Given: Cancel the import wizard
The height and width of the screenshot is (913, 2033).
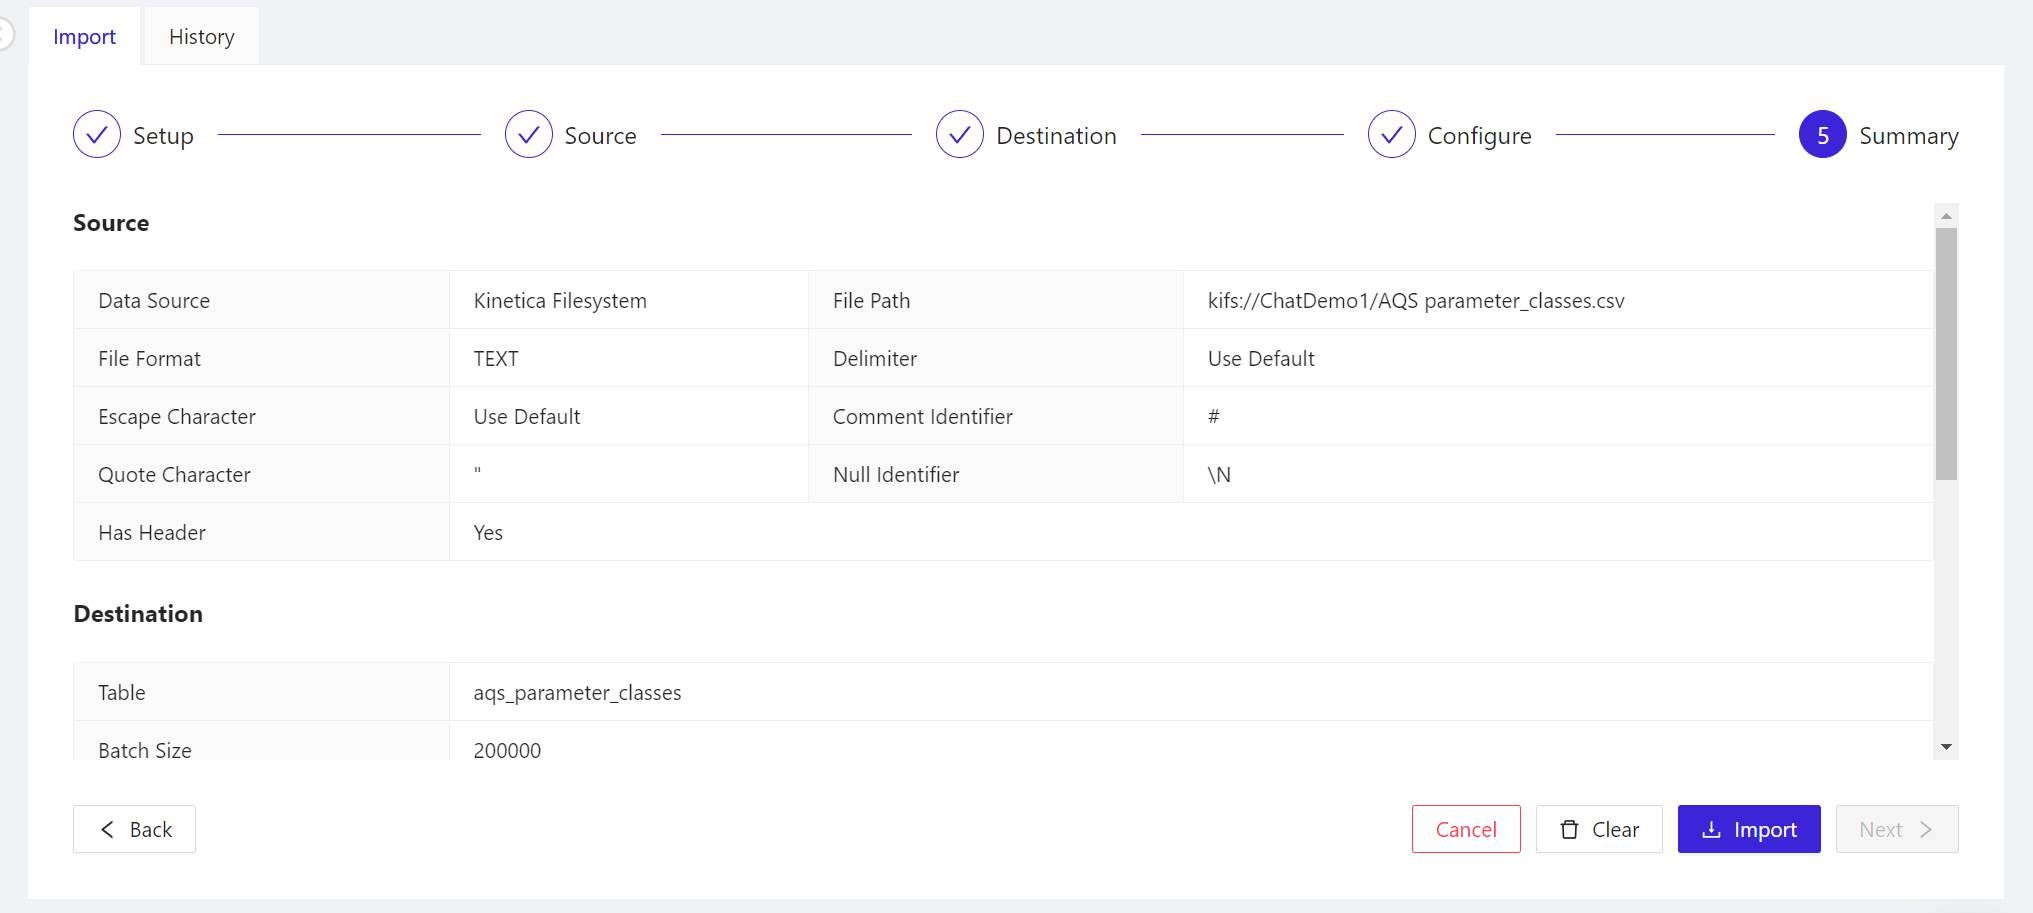Looking at the screenshot, I should click(1465, 829).
